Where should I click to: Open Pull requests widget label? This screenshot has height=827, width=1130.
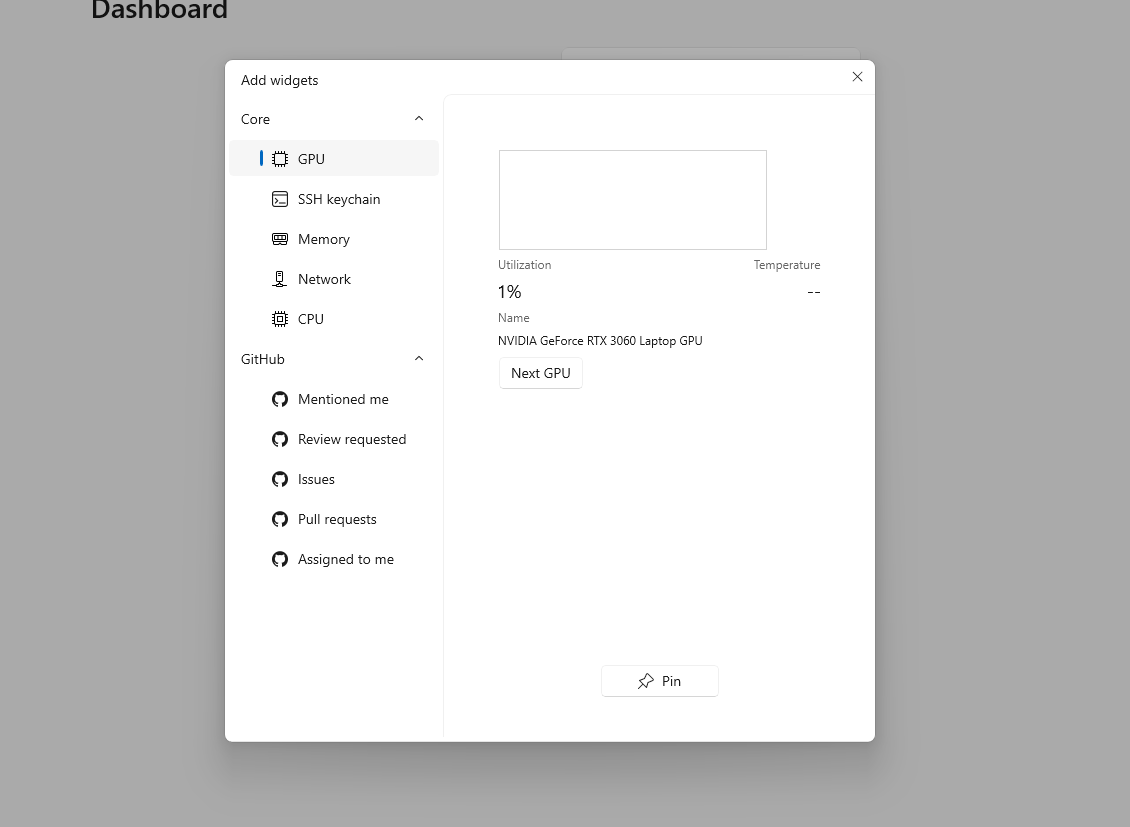coord(337,519)
